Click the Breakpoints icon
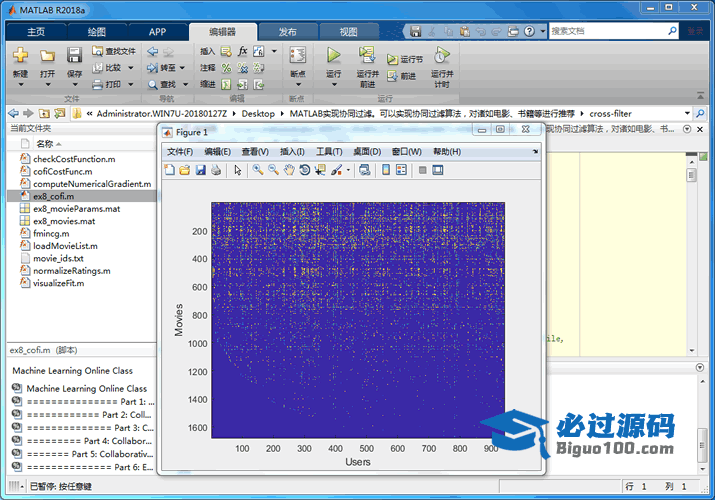The image size is (715, 500). tap(298, 55)
